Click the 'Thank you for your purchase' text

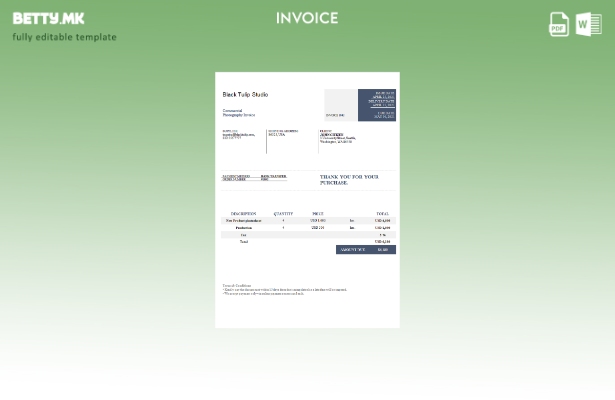[349, 180]
